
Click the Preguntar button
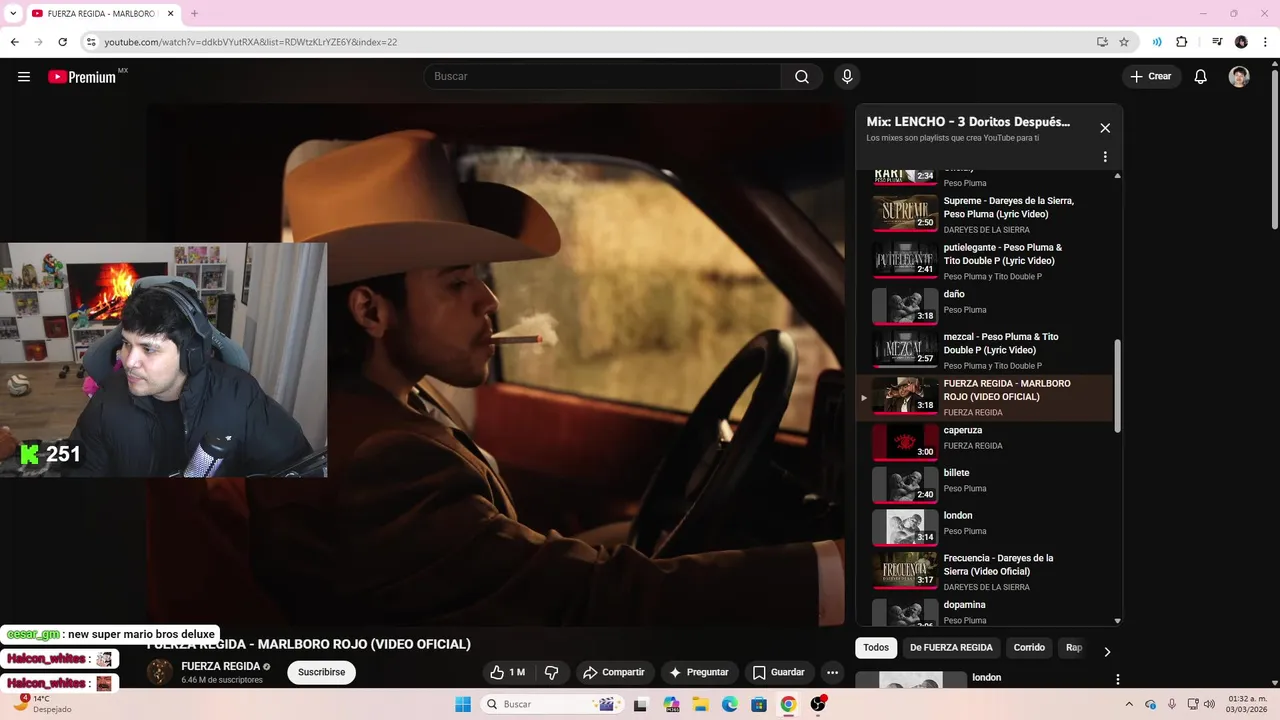pyautogui.click(x=699, y=672)
